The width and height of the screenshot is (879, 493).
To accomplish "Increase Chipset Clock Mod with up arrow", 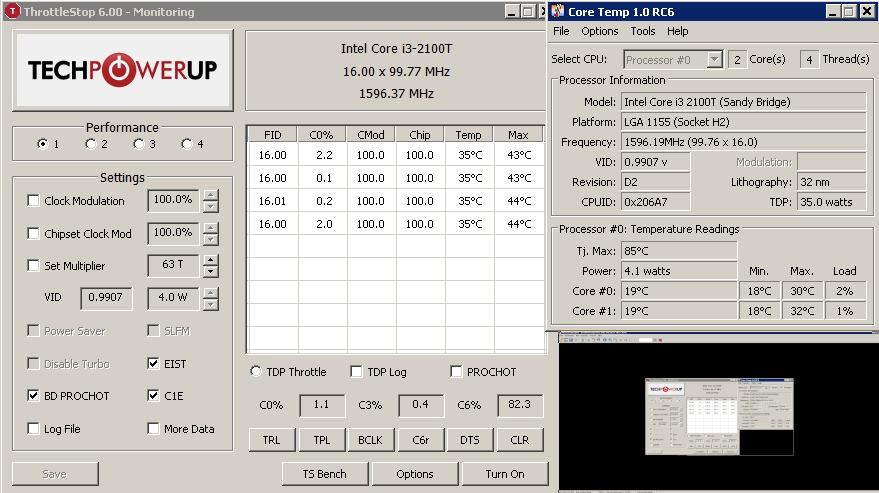I will pos(211,228).
